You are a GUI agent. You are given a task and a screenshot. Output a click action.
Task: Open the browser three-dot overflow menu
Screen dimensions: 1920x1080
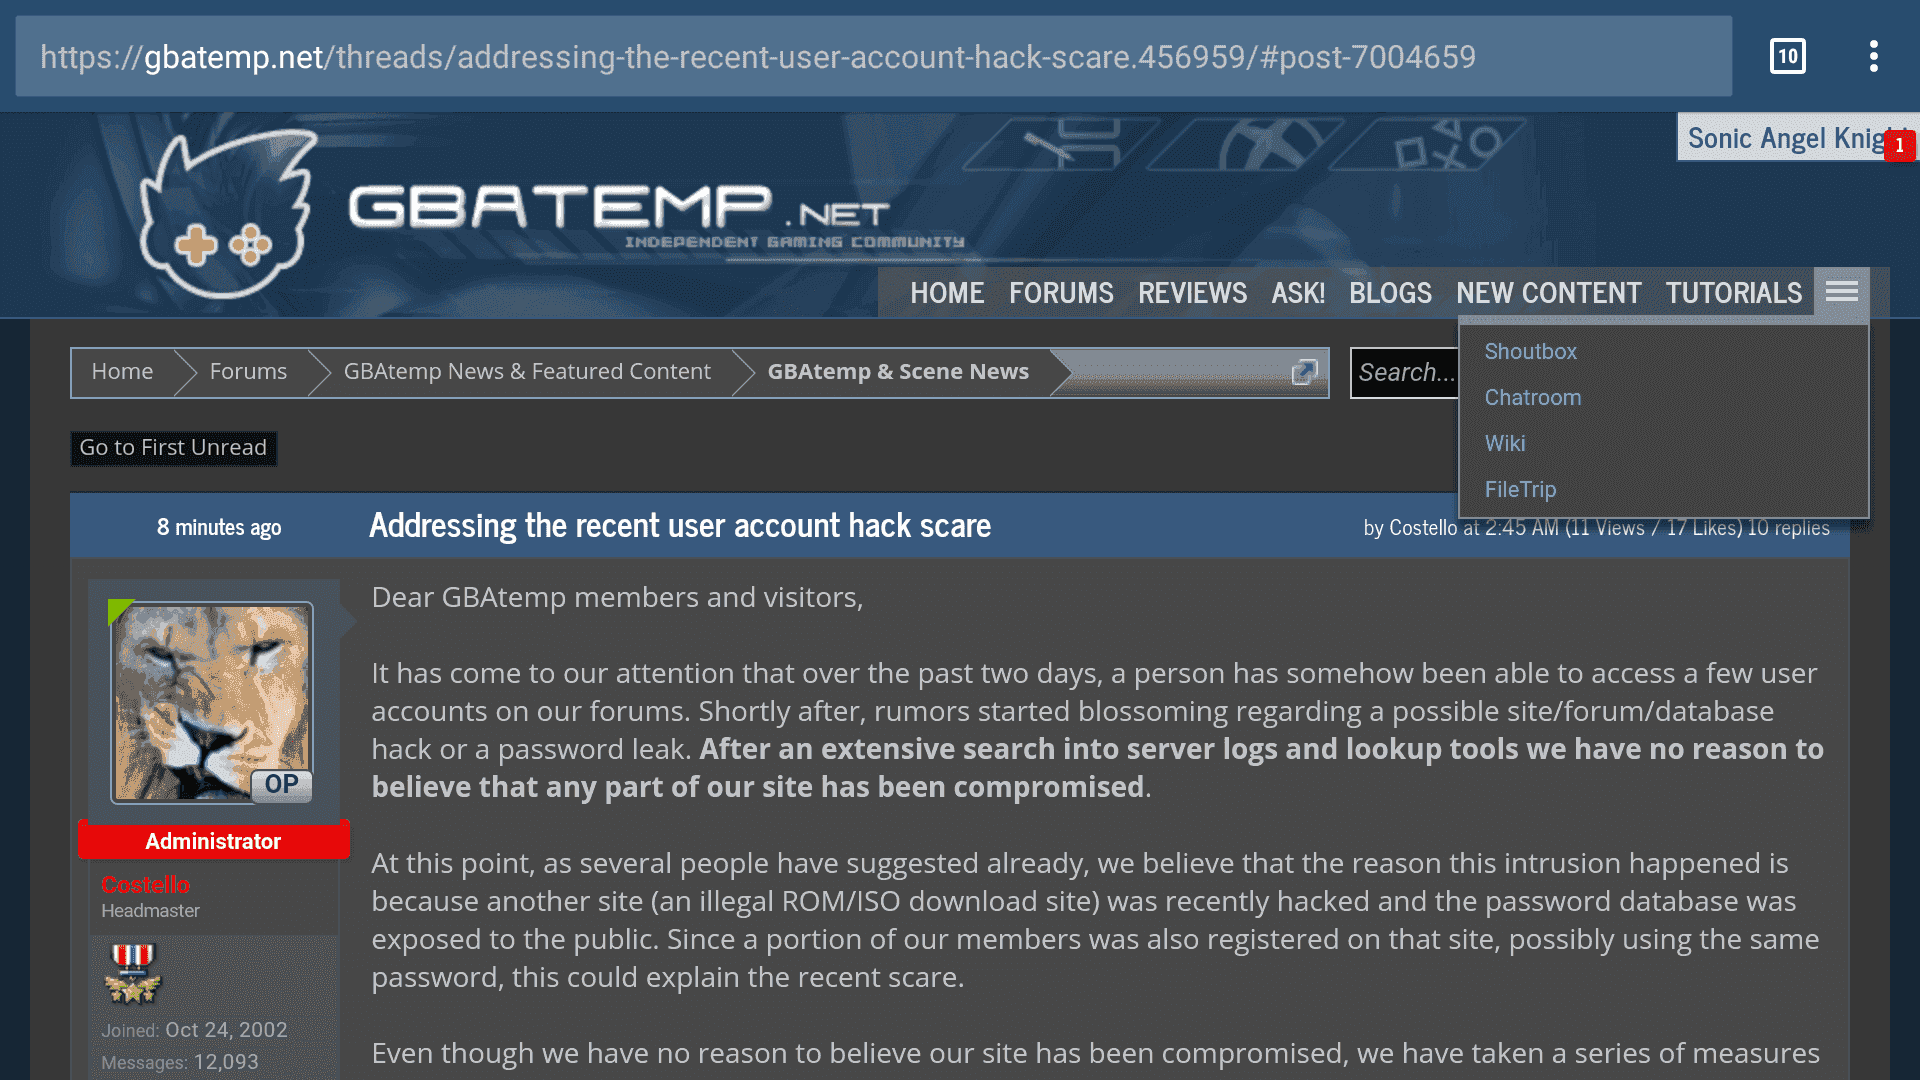1873,56
